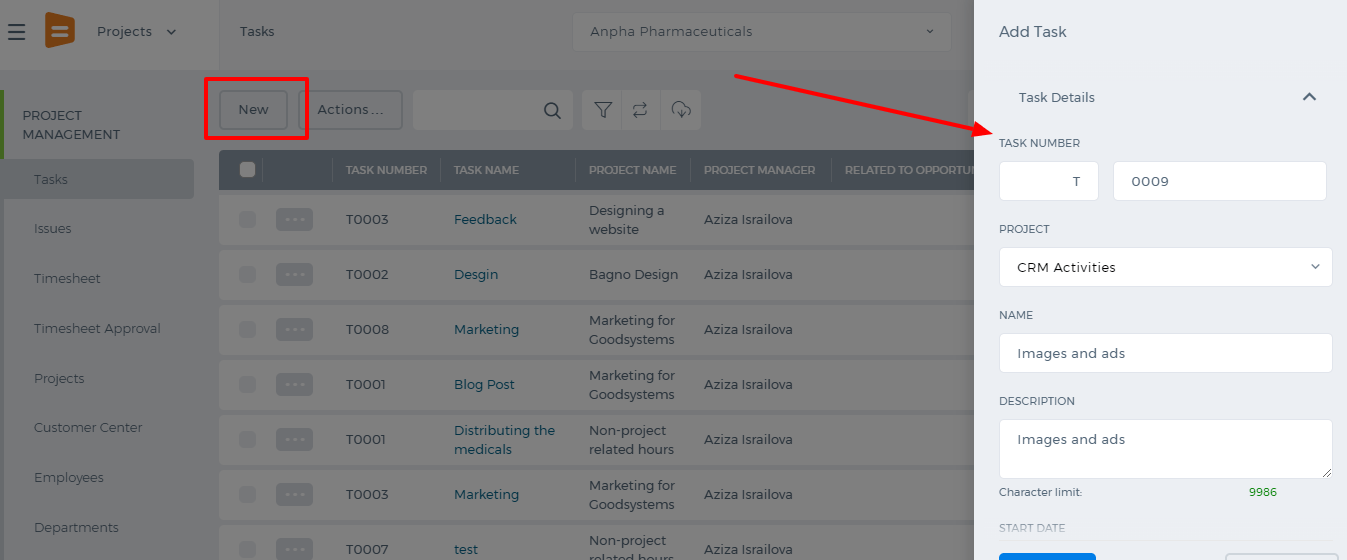Click the task Name input field
The height and width of the screenshot is (560, 1347).
click(x=1166, y=353)
